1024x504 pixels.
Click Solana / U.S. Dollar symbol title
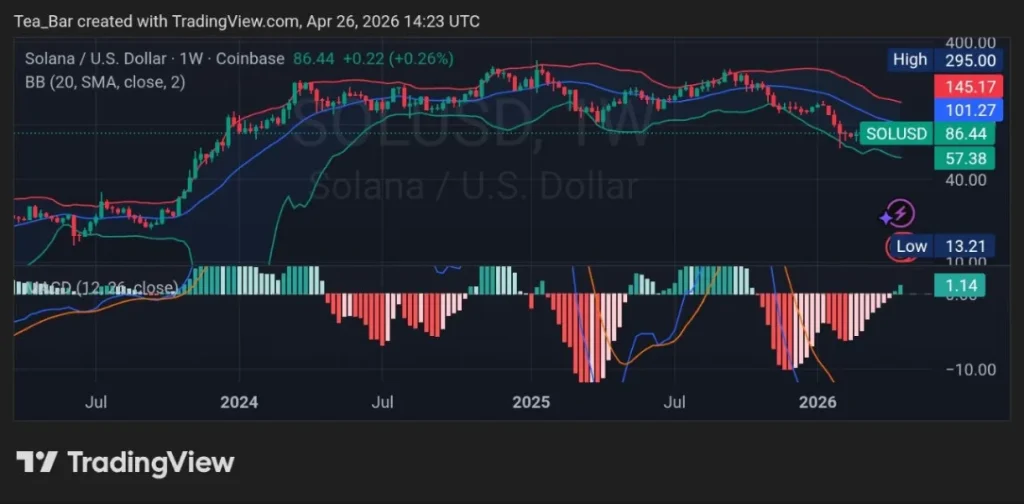tap(95, 59)
